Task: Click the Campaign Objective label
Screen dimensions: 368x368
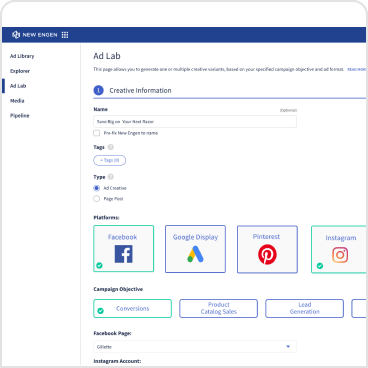Action: pos(118,289)
